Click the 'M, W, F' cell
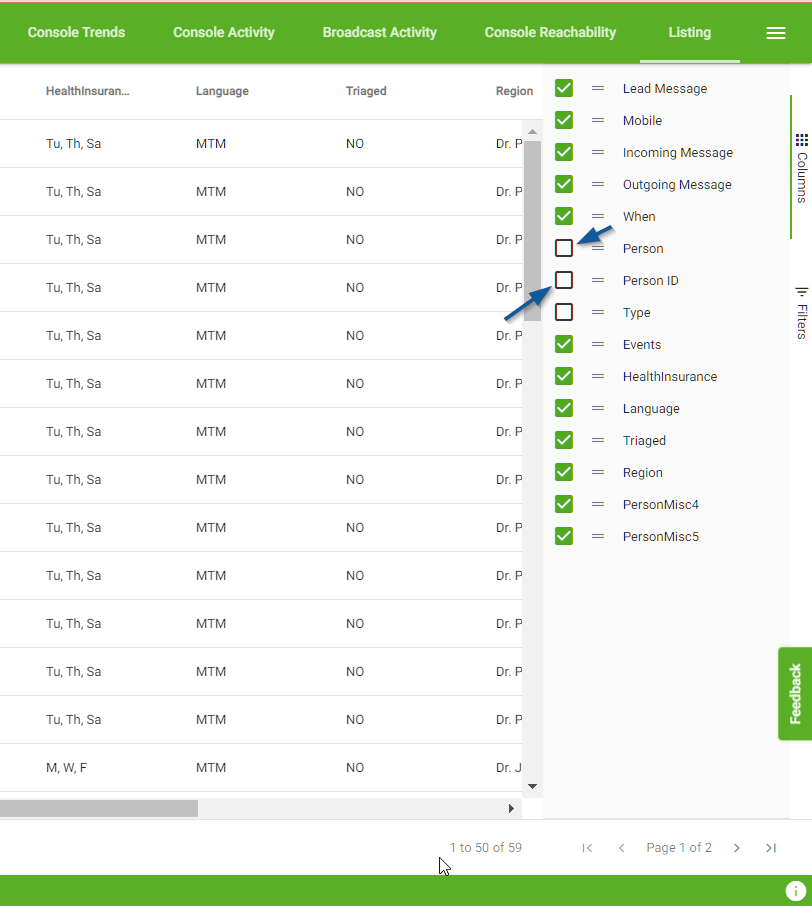 pos(66,767)
